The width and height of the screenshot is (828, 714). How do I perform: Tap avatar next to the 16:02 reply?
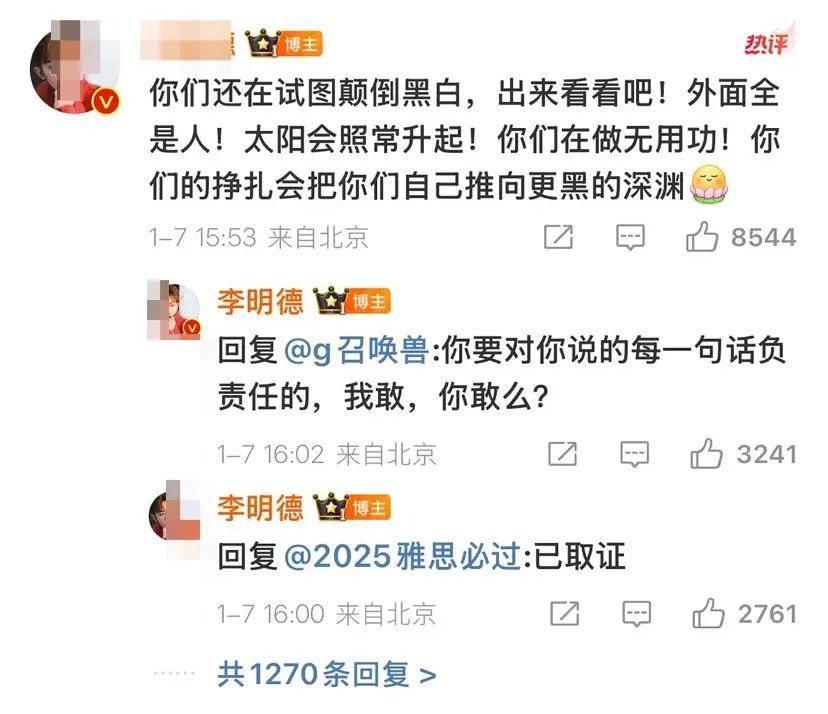click(174, 310)
